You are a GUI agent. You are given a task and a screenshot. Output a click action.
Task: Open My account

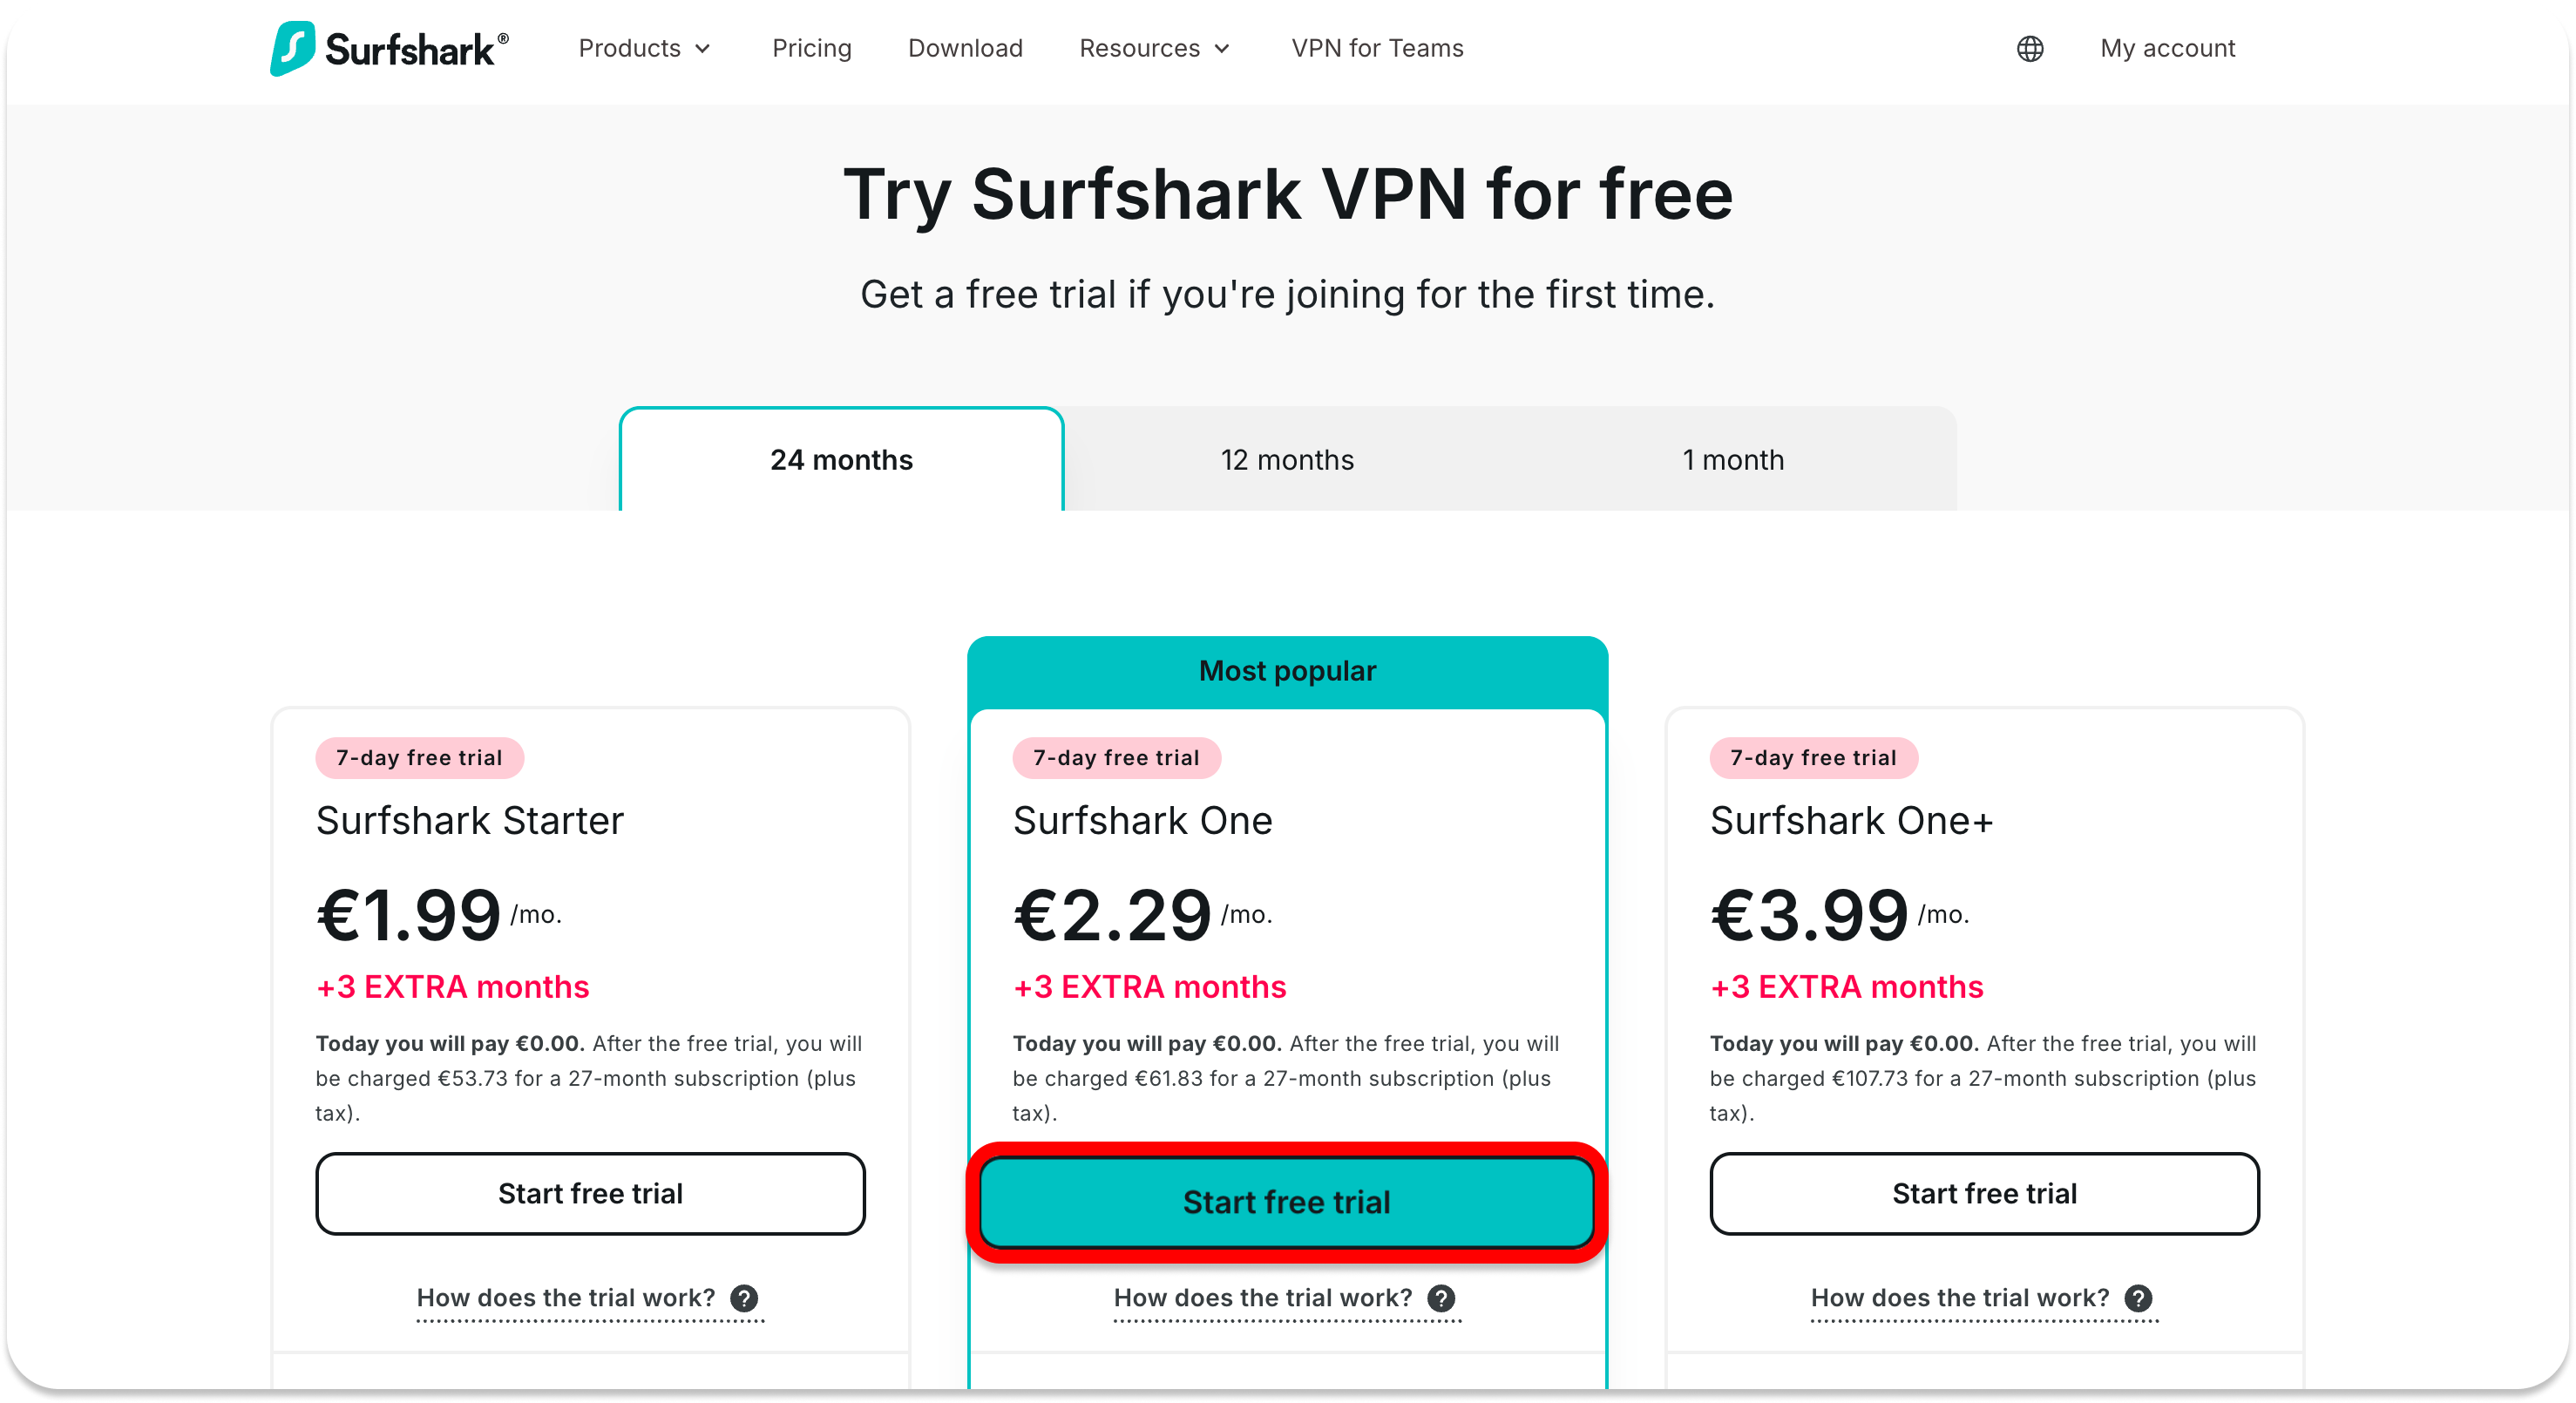coord(2167,48)
